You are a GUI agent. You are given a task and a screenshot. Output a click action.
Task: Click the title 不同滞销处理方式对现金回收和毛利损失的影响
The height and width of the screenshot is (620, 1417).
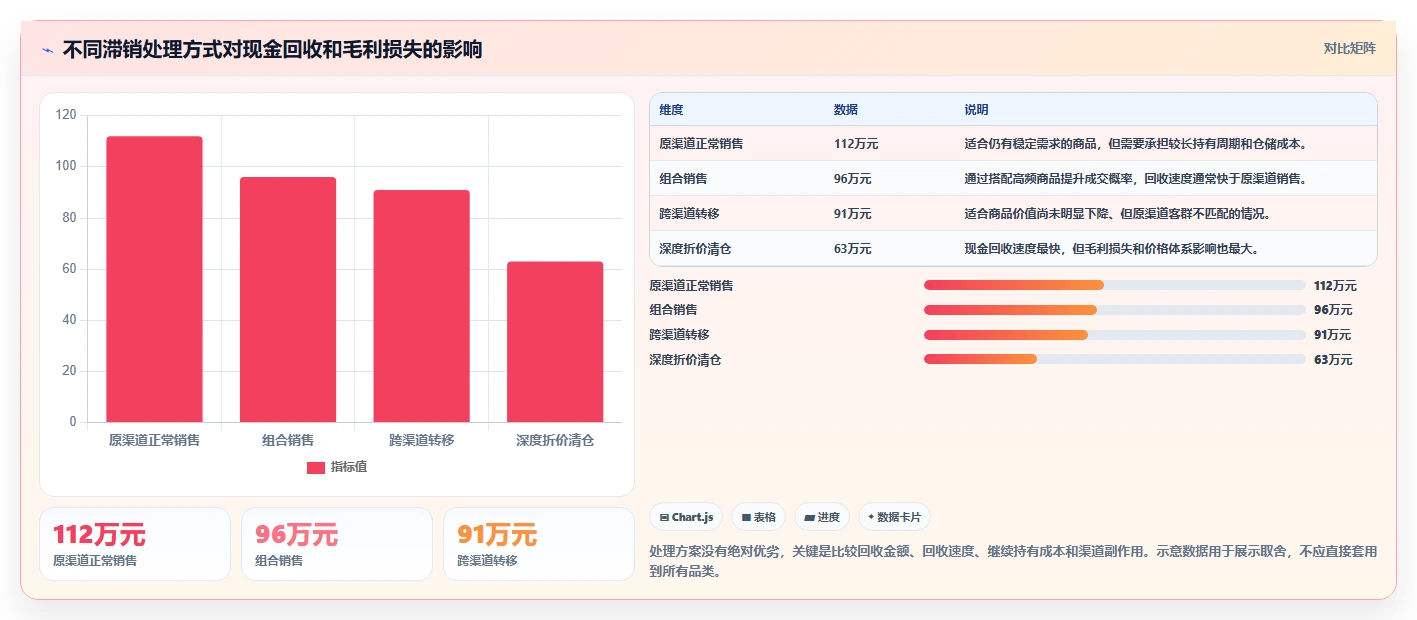(272, 50)
